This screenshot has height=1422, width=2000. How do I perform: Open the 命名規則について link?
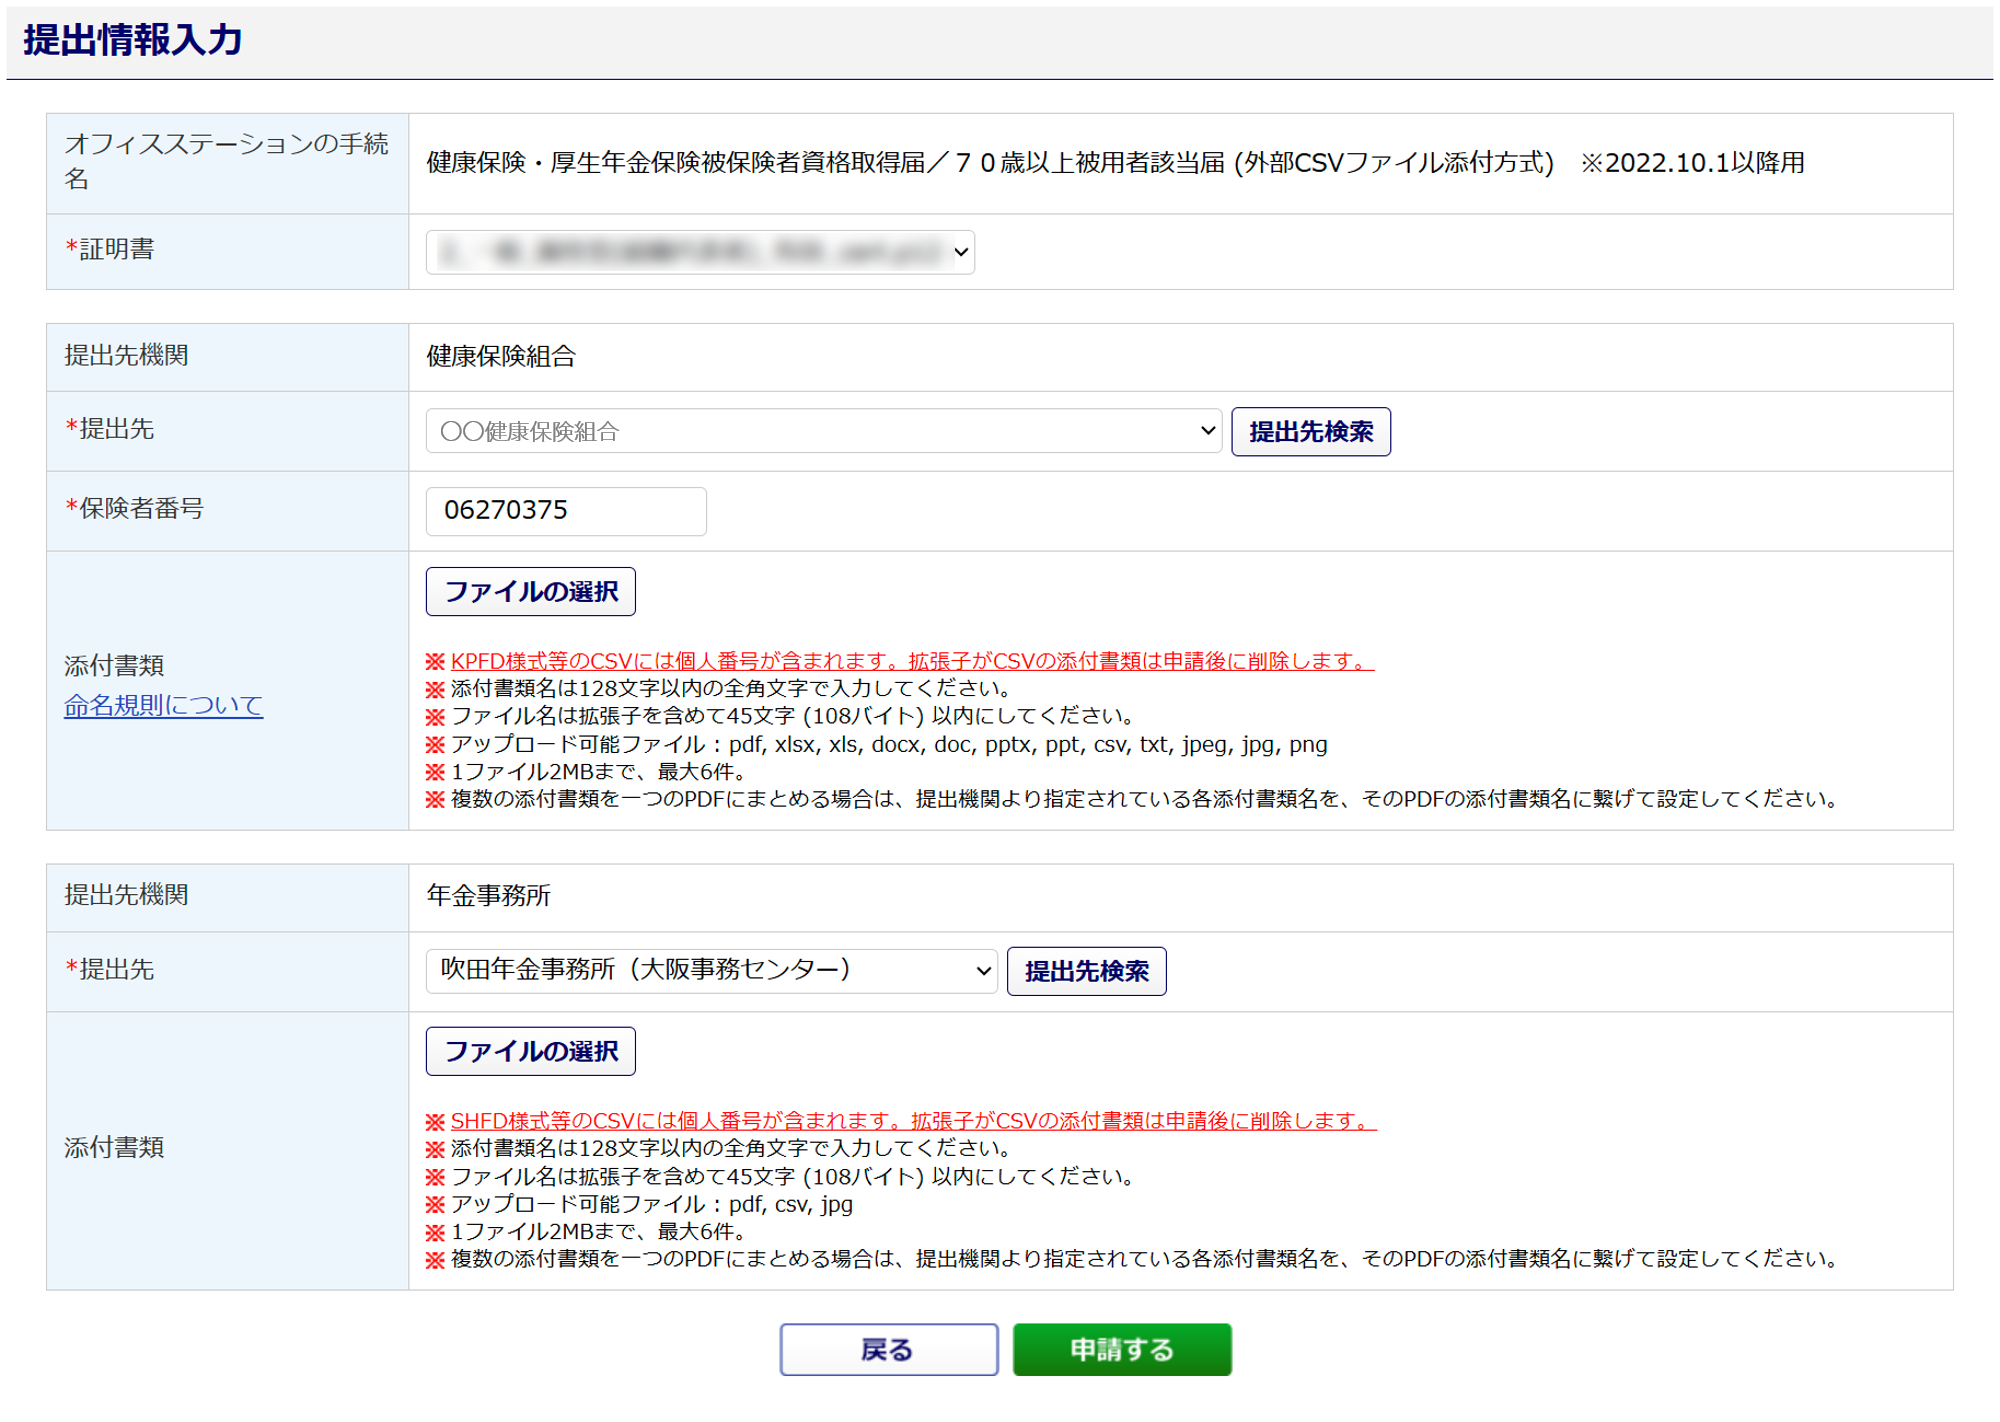coord(163,706)
